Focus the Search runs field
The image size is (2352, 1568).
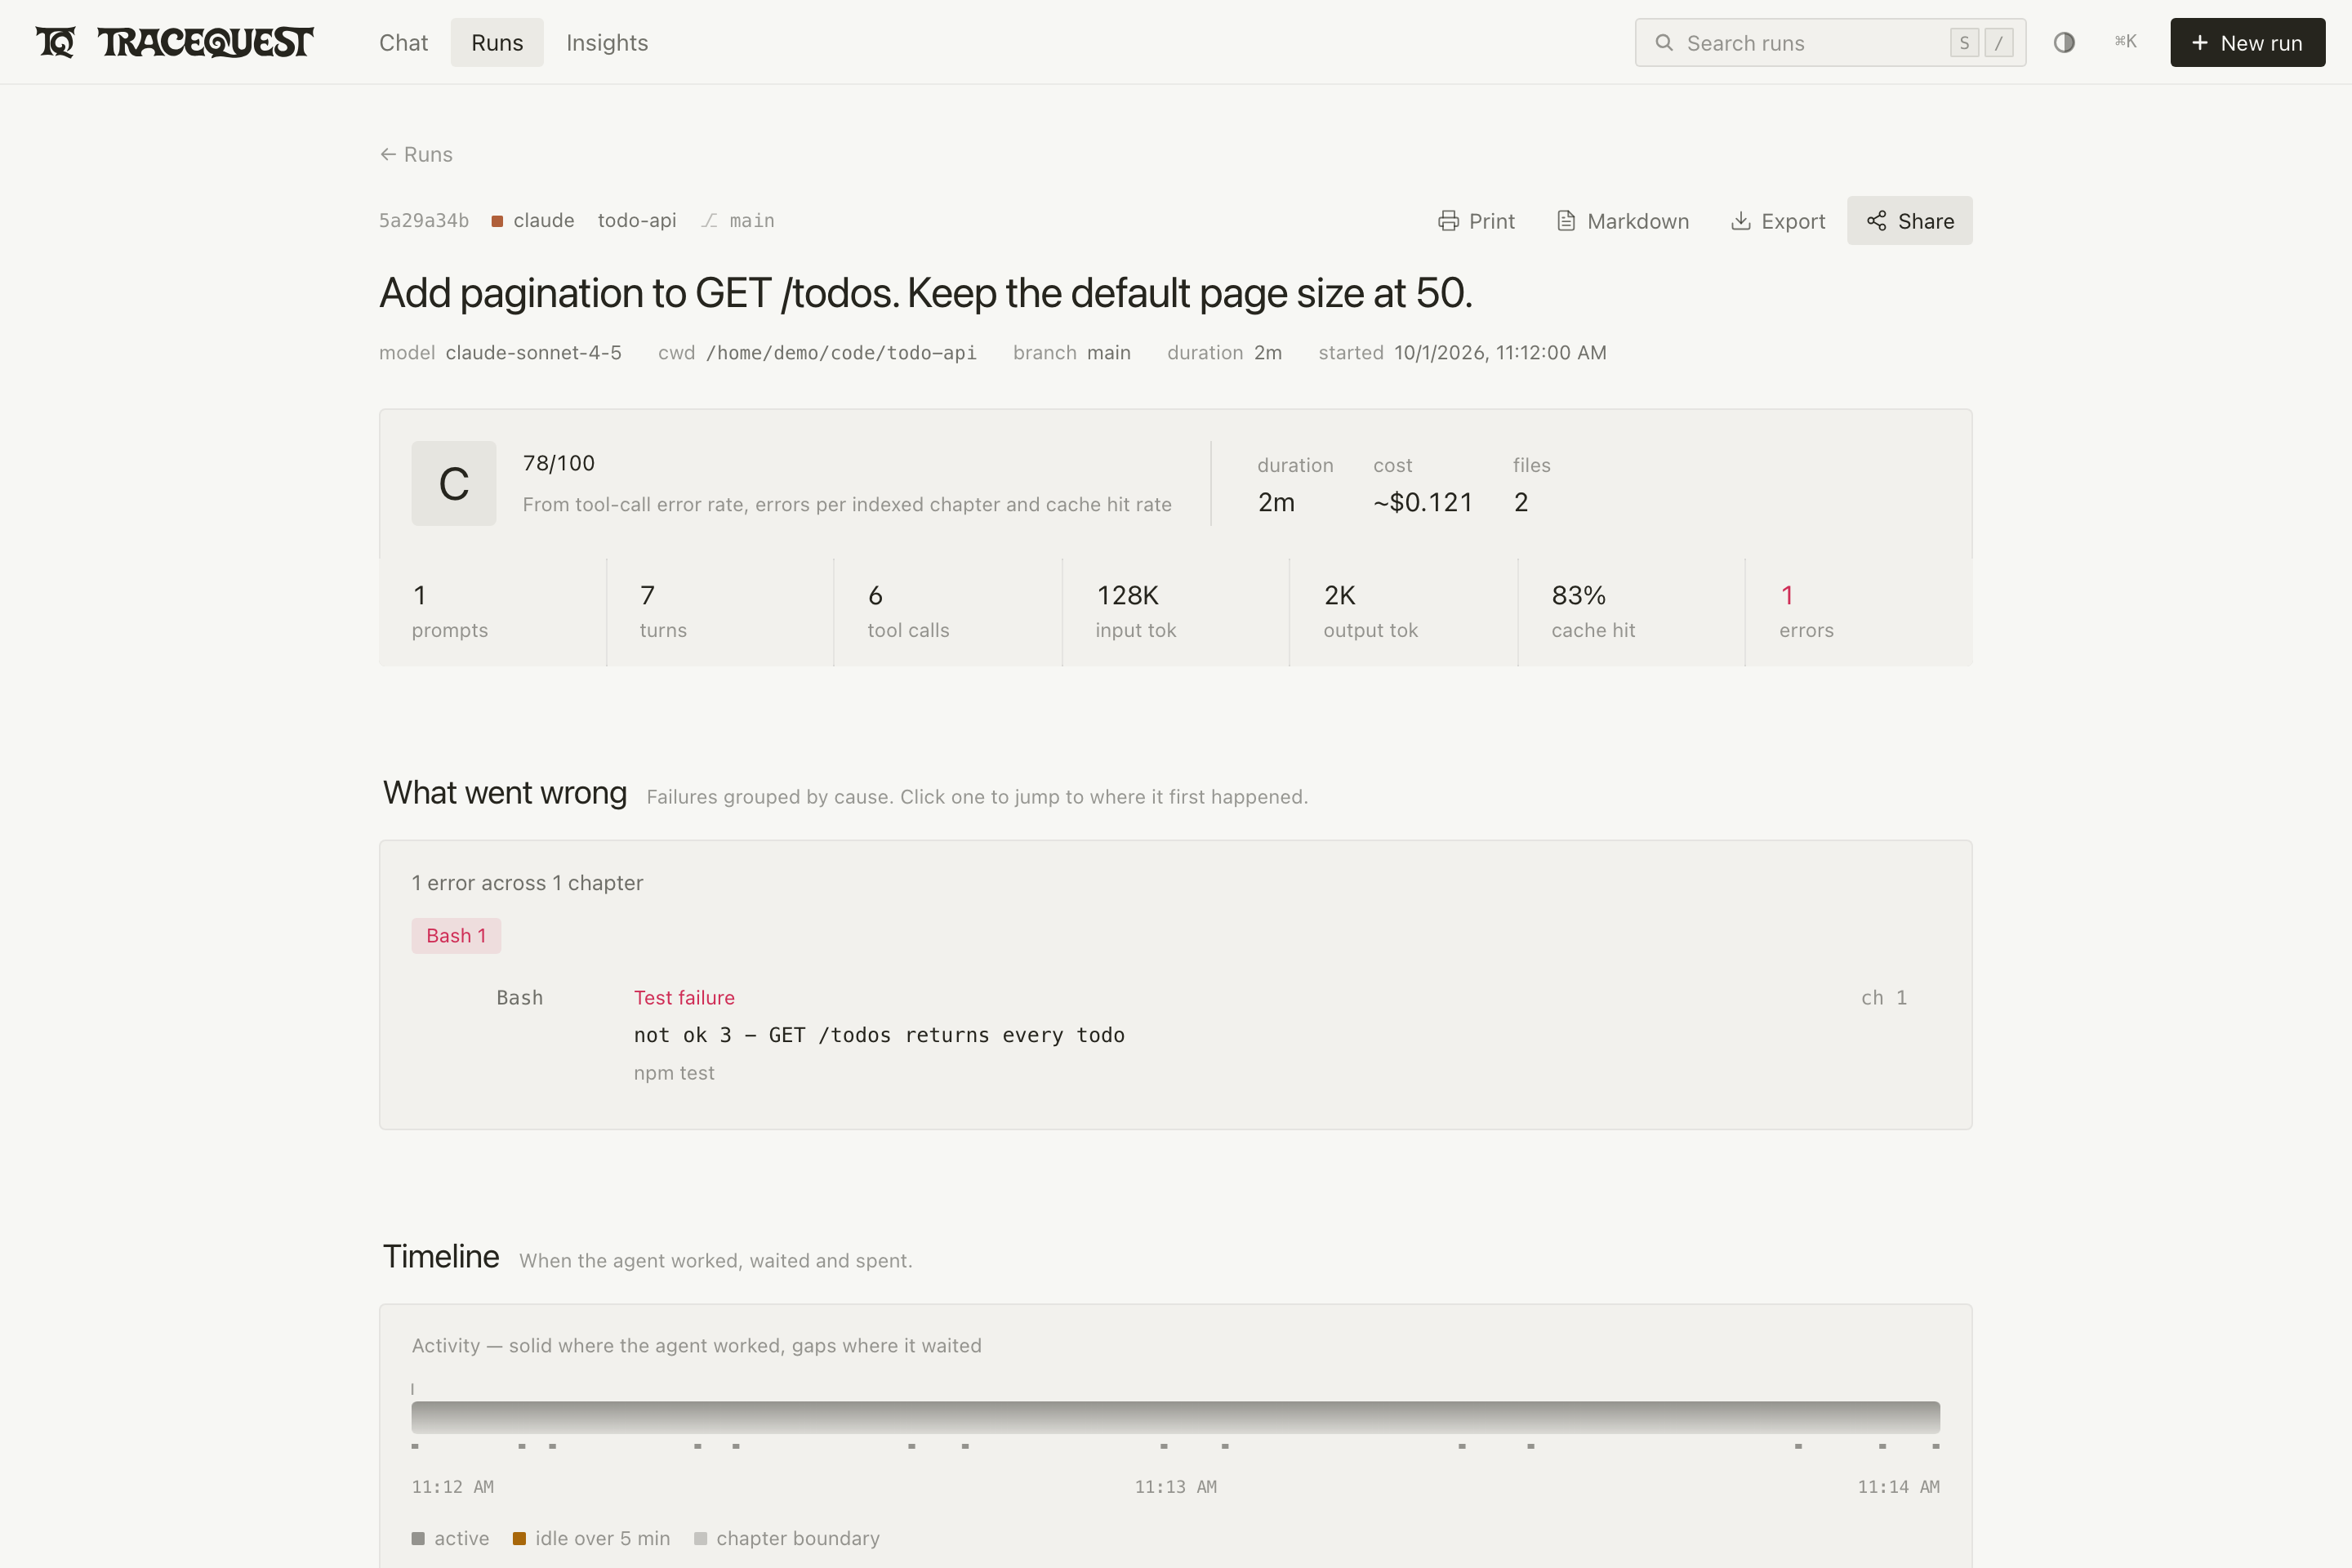tap(1830, 42)
